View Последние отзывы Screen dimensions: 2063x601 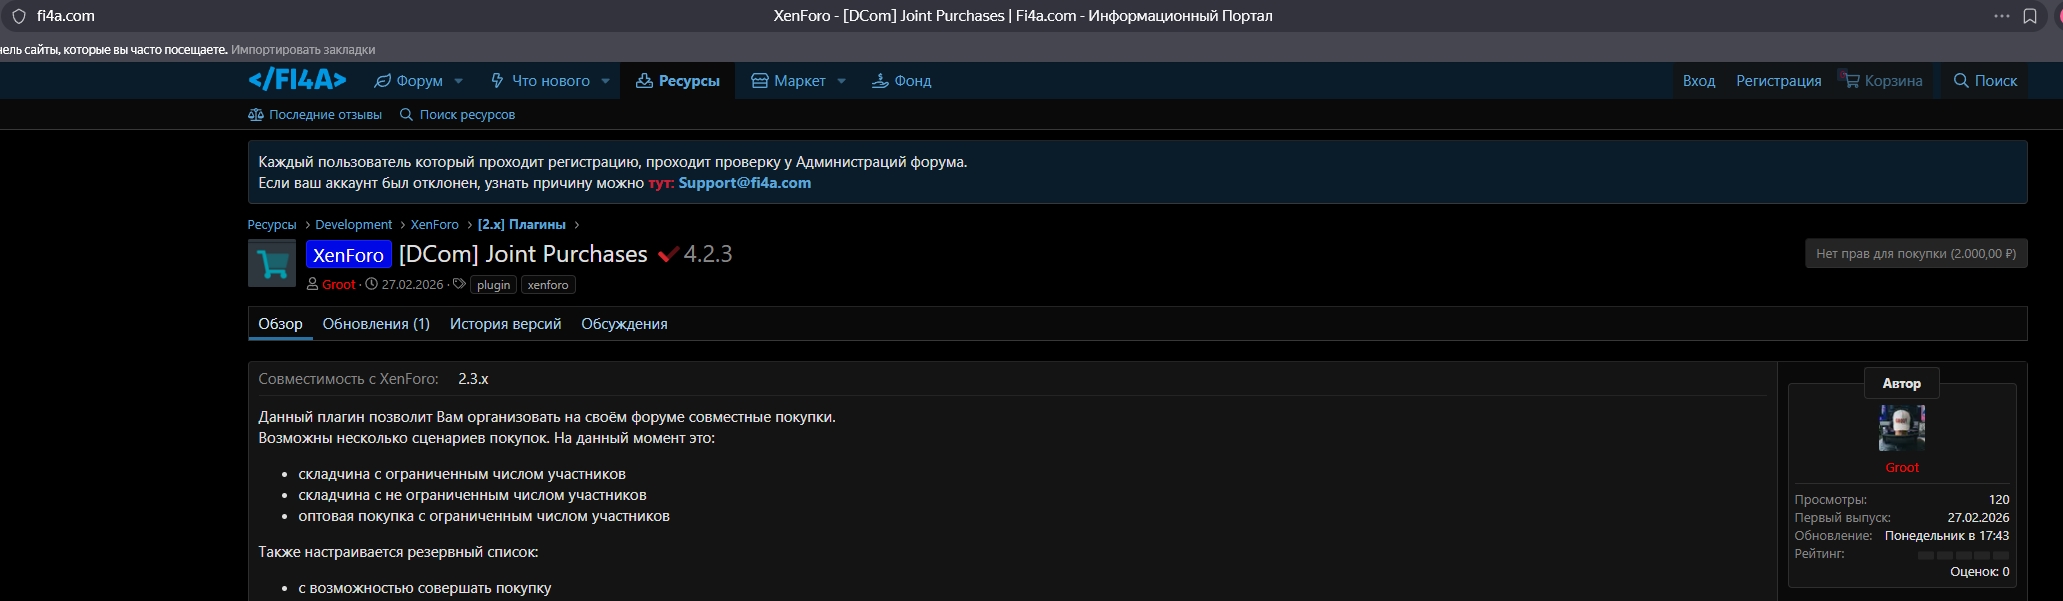tap(315, 115)
